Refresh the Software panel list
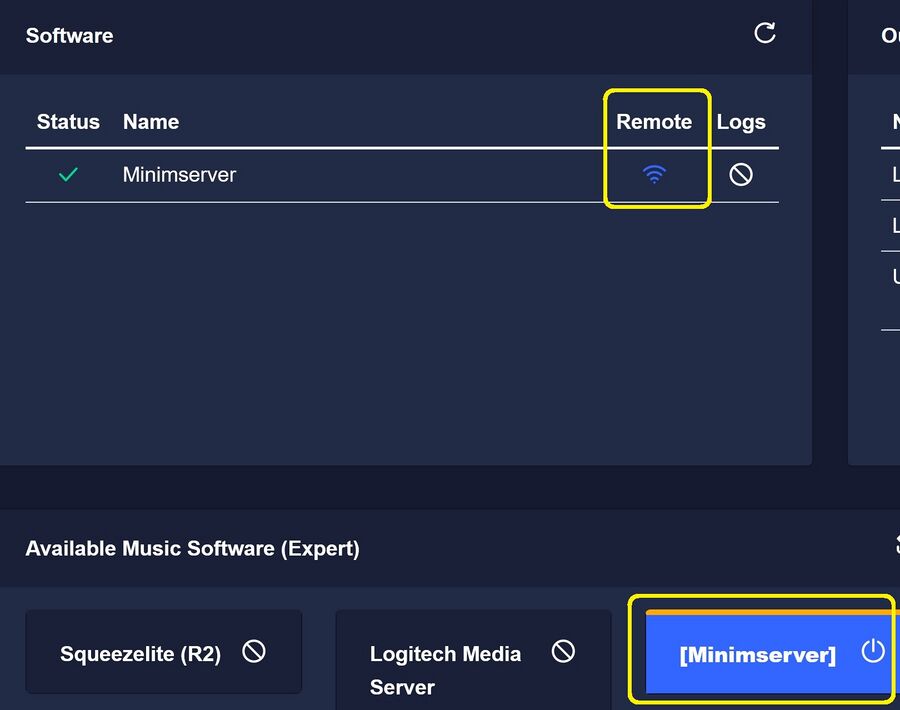Screen dimensions: 900x710 765,33
